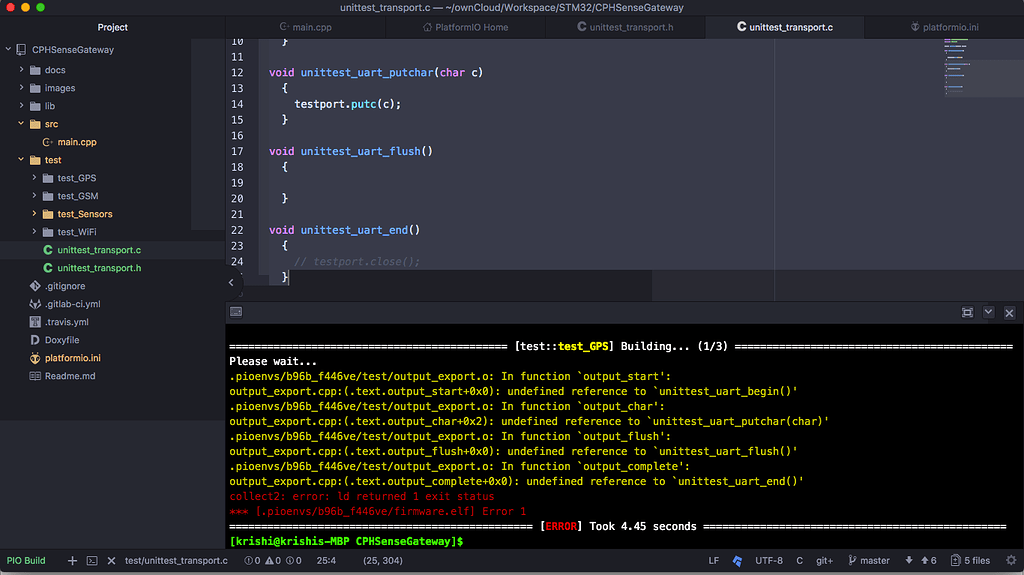1024x575 pixels.
Task: Open main.cpp in the project tree
Action: pos(76,142)
